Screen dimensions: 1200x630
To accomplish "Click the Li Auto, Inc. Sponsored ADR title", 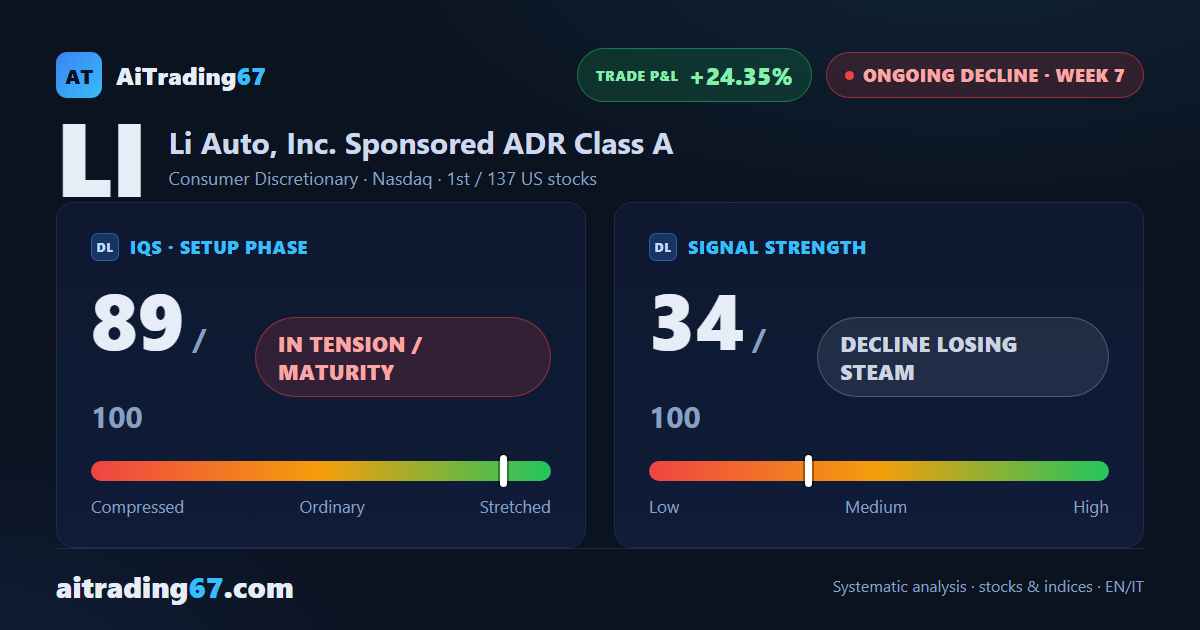I will 421,144.
